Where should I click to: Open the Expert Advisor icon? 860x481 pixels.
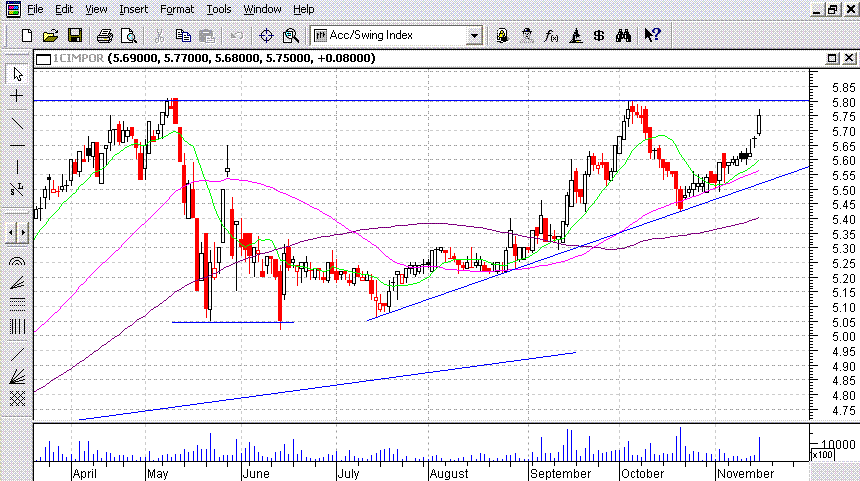pos(502,36)
